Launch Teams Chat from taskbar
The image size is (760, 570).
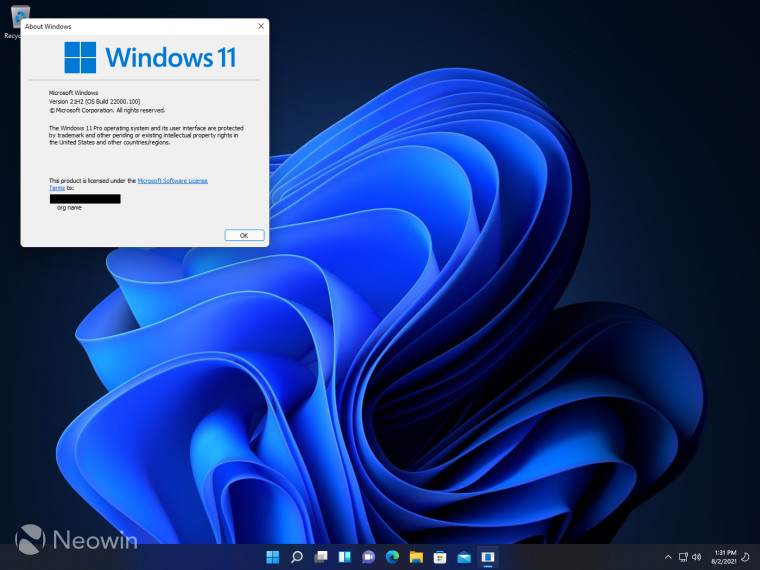pyautogui.click(x=368, y=556)
